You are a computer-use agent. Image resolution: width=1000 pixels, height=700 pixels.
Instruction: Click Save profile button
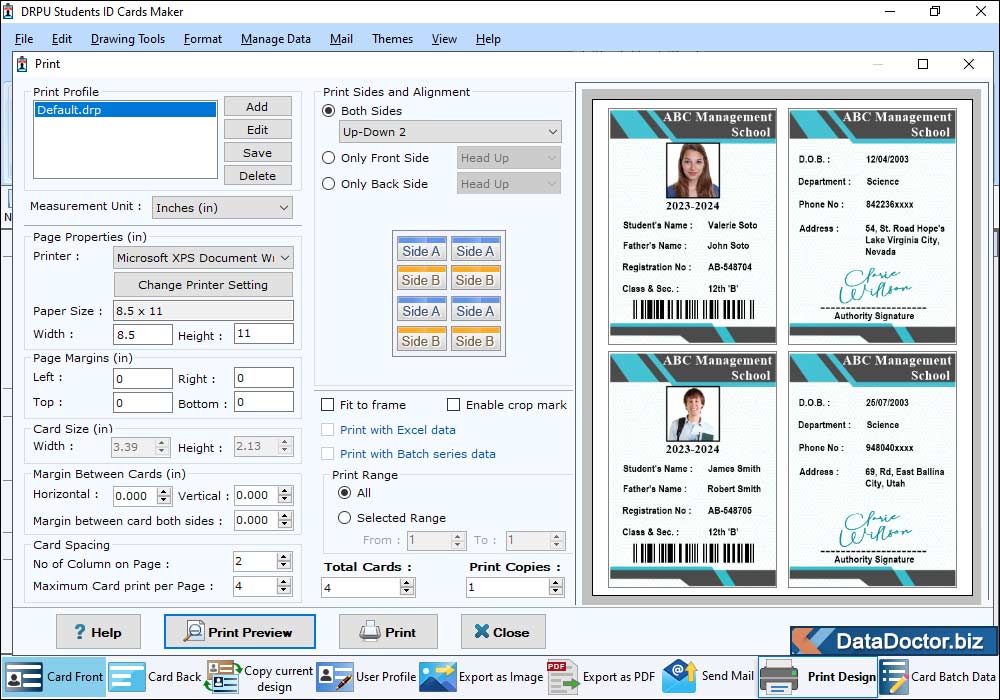coord(258,152)
